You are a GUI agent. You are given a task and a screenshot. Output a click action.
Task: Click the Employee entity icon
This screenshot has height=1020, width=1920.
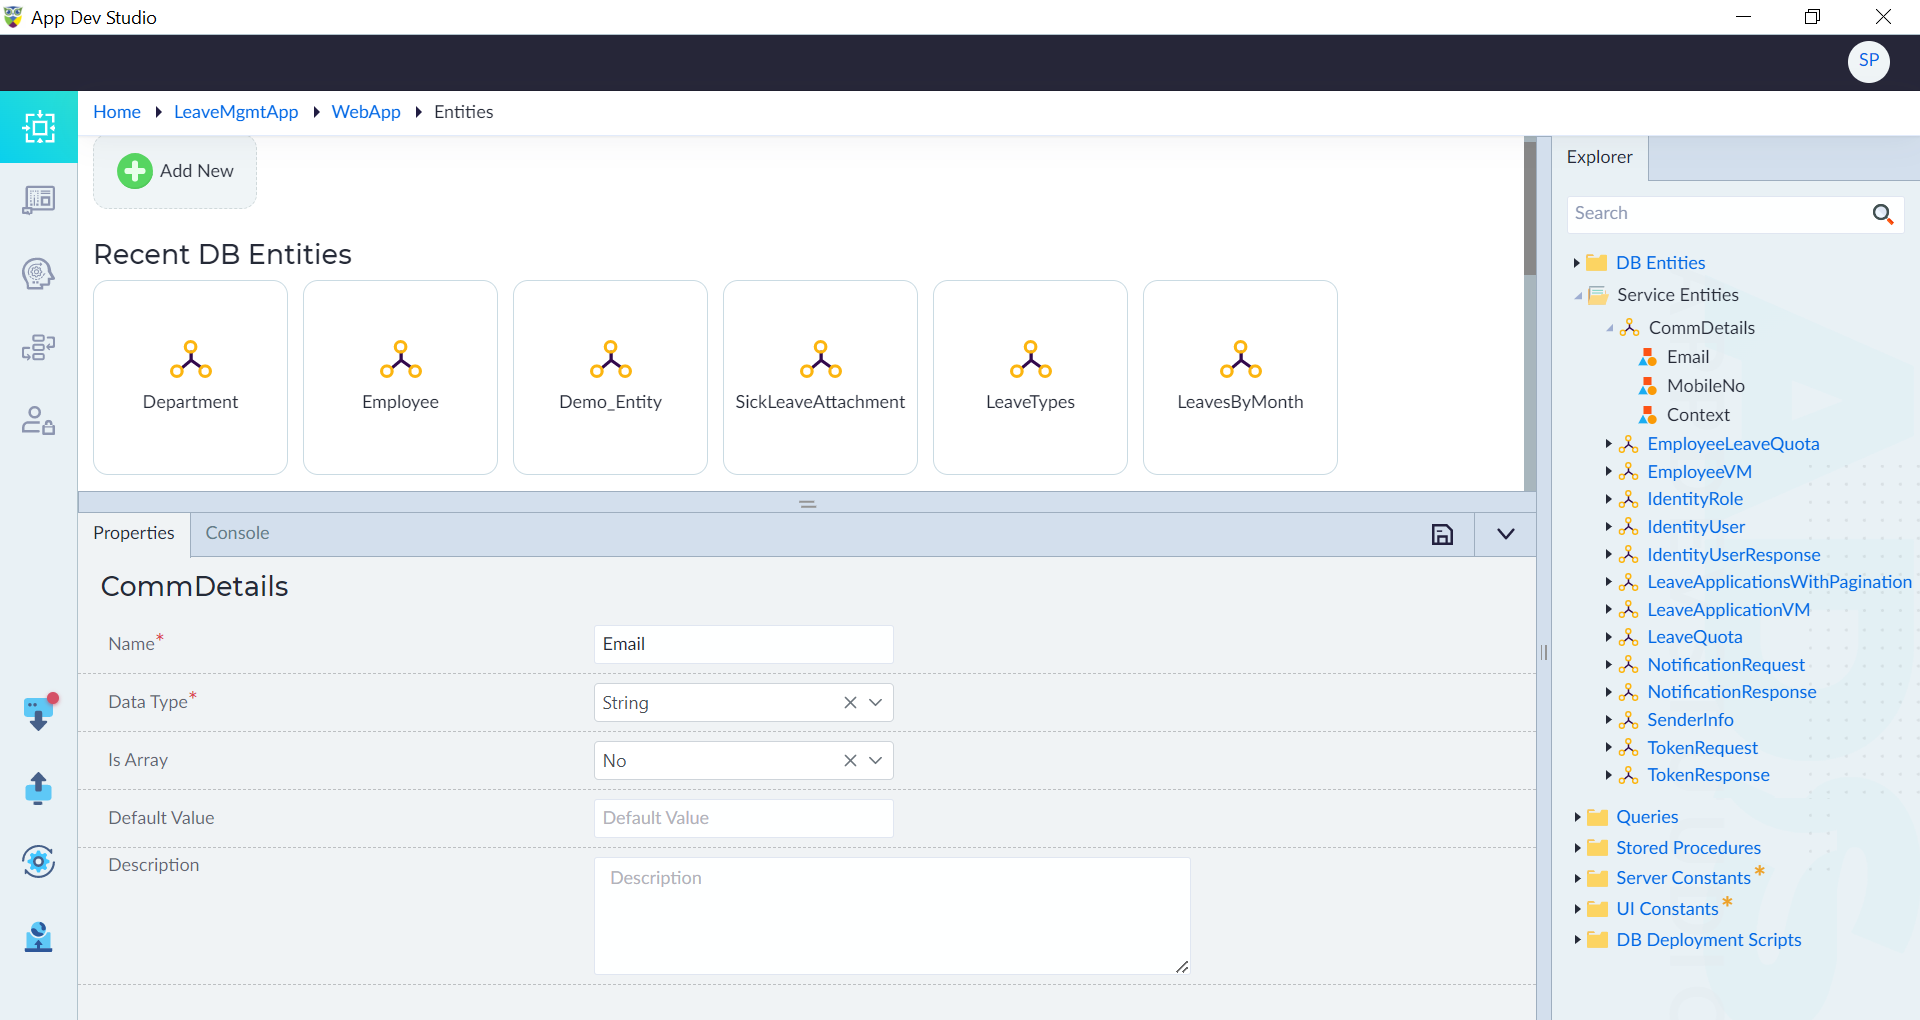coord(401,359)
